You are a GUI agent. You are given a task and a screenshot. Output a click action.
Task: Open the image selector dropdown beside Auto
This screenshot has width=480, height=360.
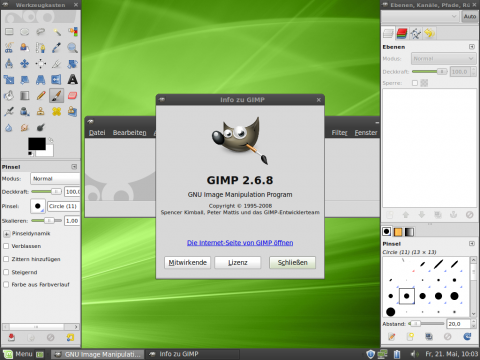coord(420,16)
